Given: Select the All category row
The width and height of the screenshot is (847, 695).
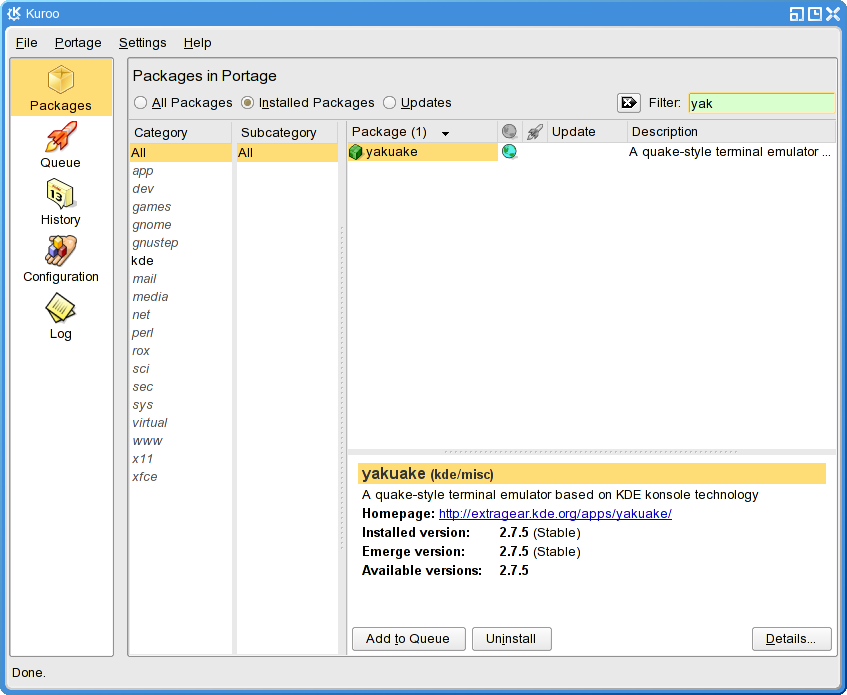Looking at the screenshot, I should click(x=180, y=153).
